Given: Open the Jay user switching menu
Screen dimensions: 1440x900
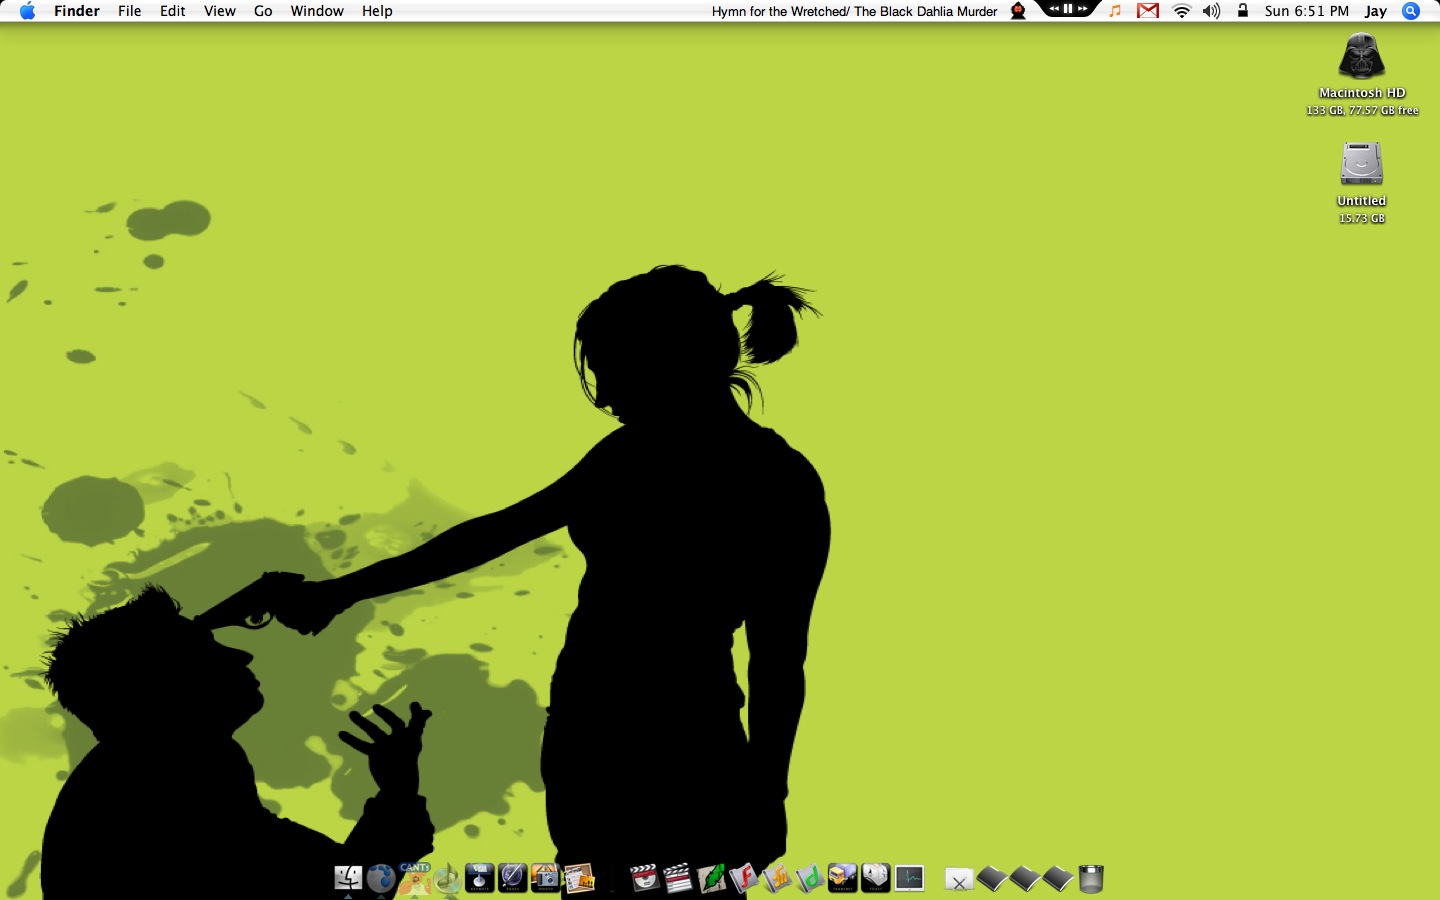Looking at the screenshot, I should tap(1376, 11).
